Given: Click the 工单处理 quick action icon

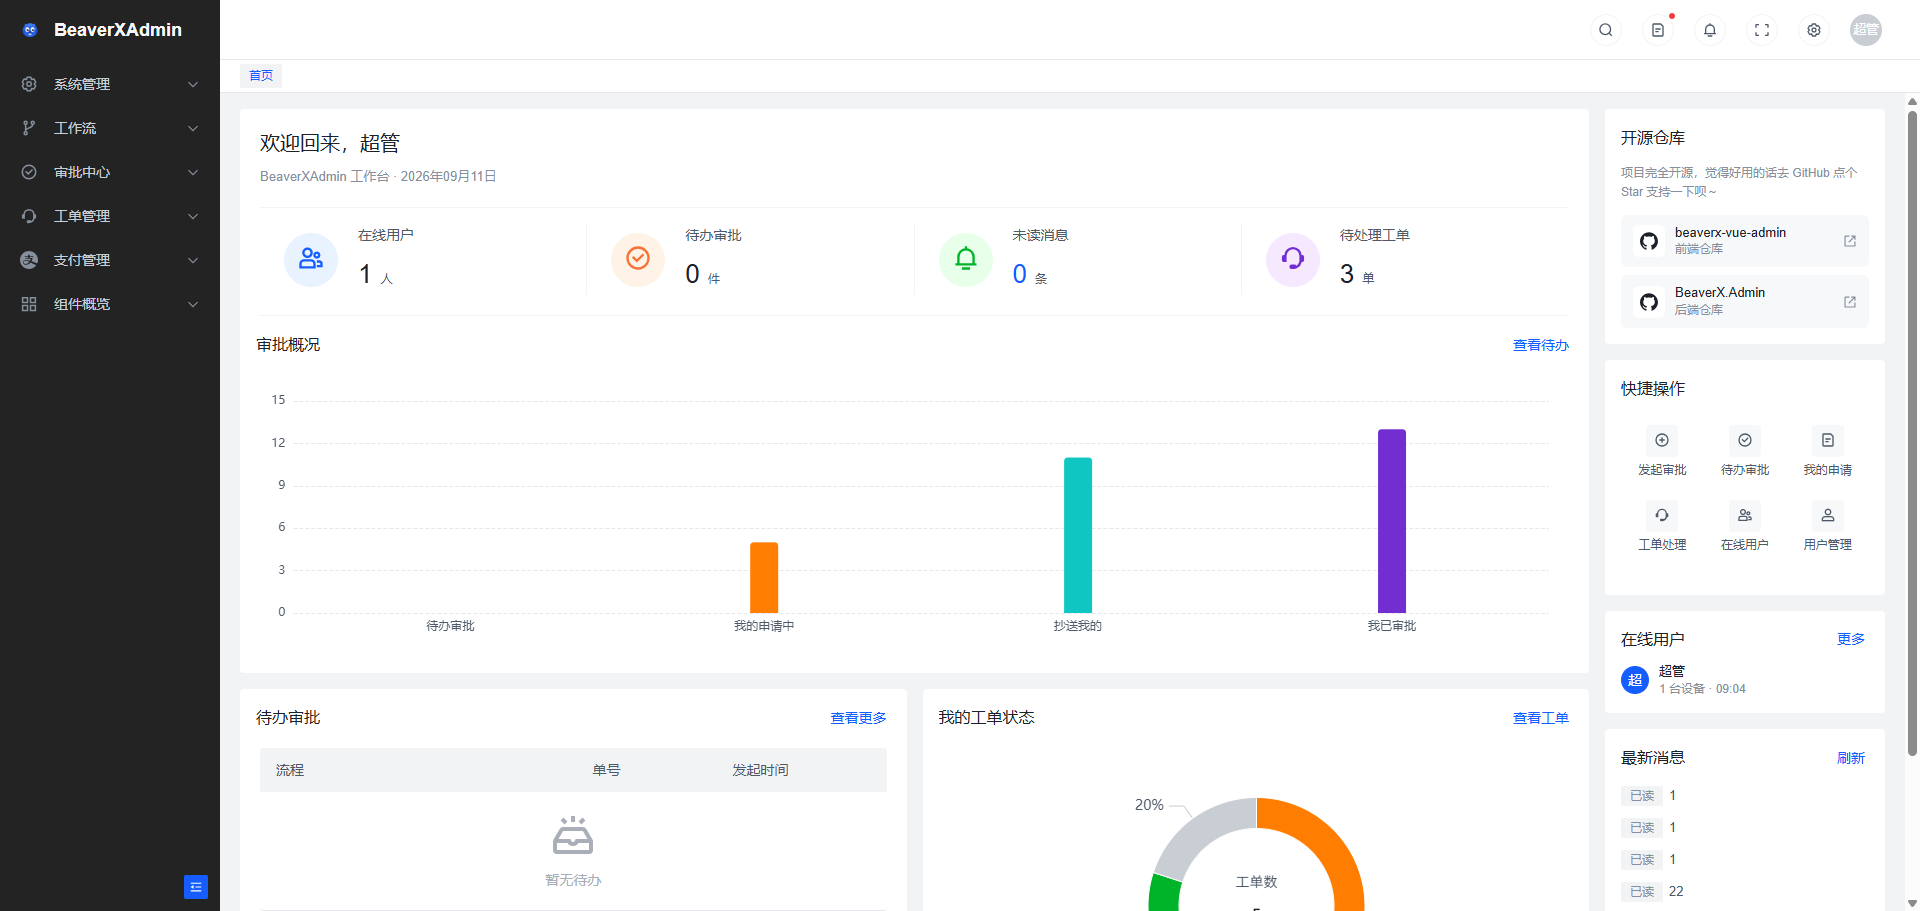Looking at the screenshot, I should click(x=1662, y=515).
